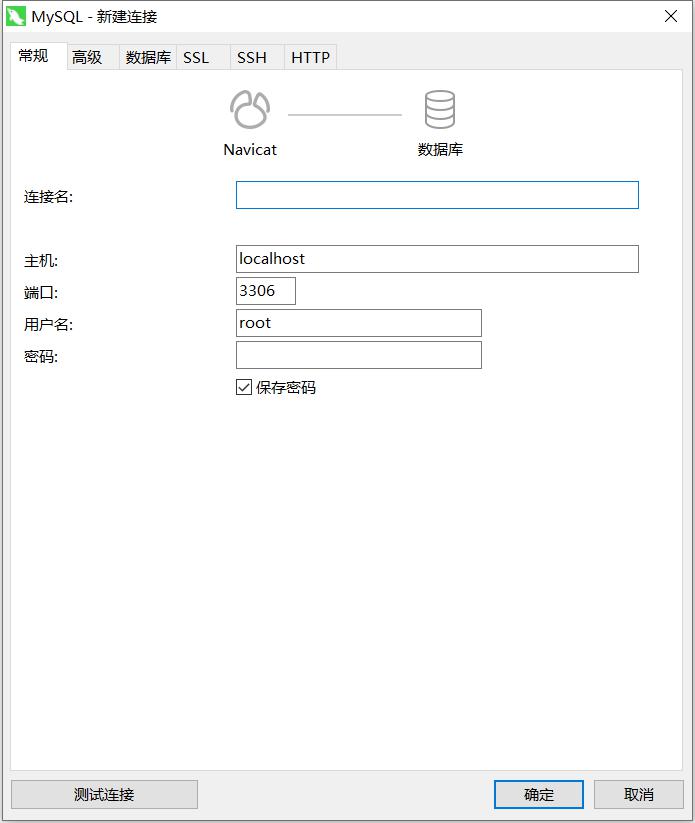
Task: Close the new connection dialog
Action: click(671, 16)
